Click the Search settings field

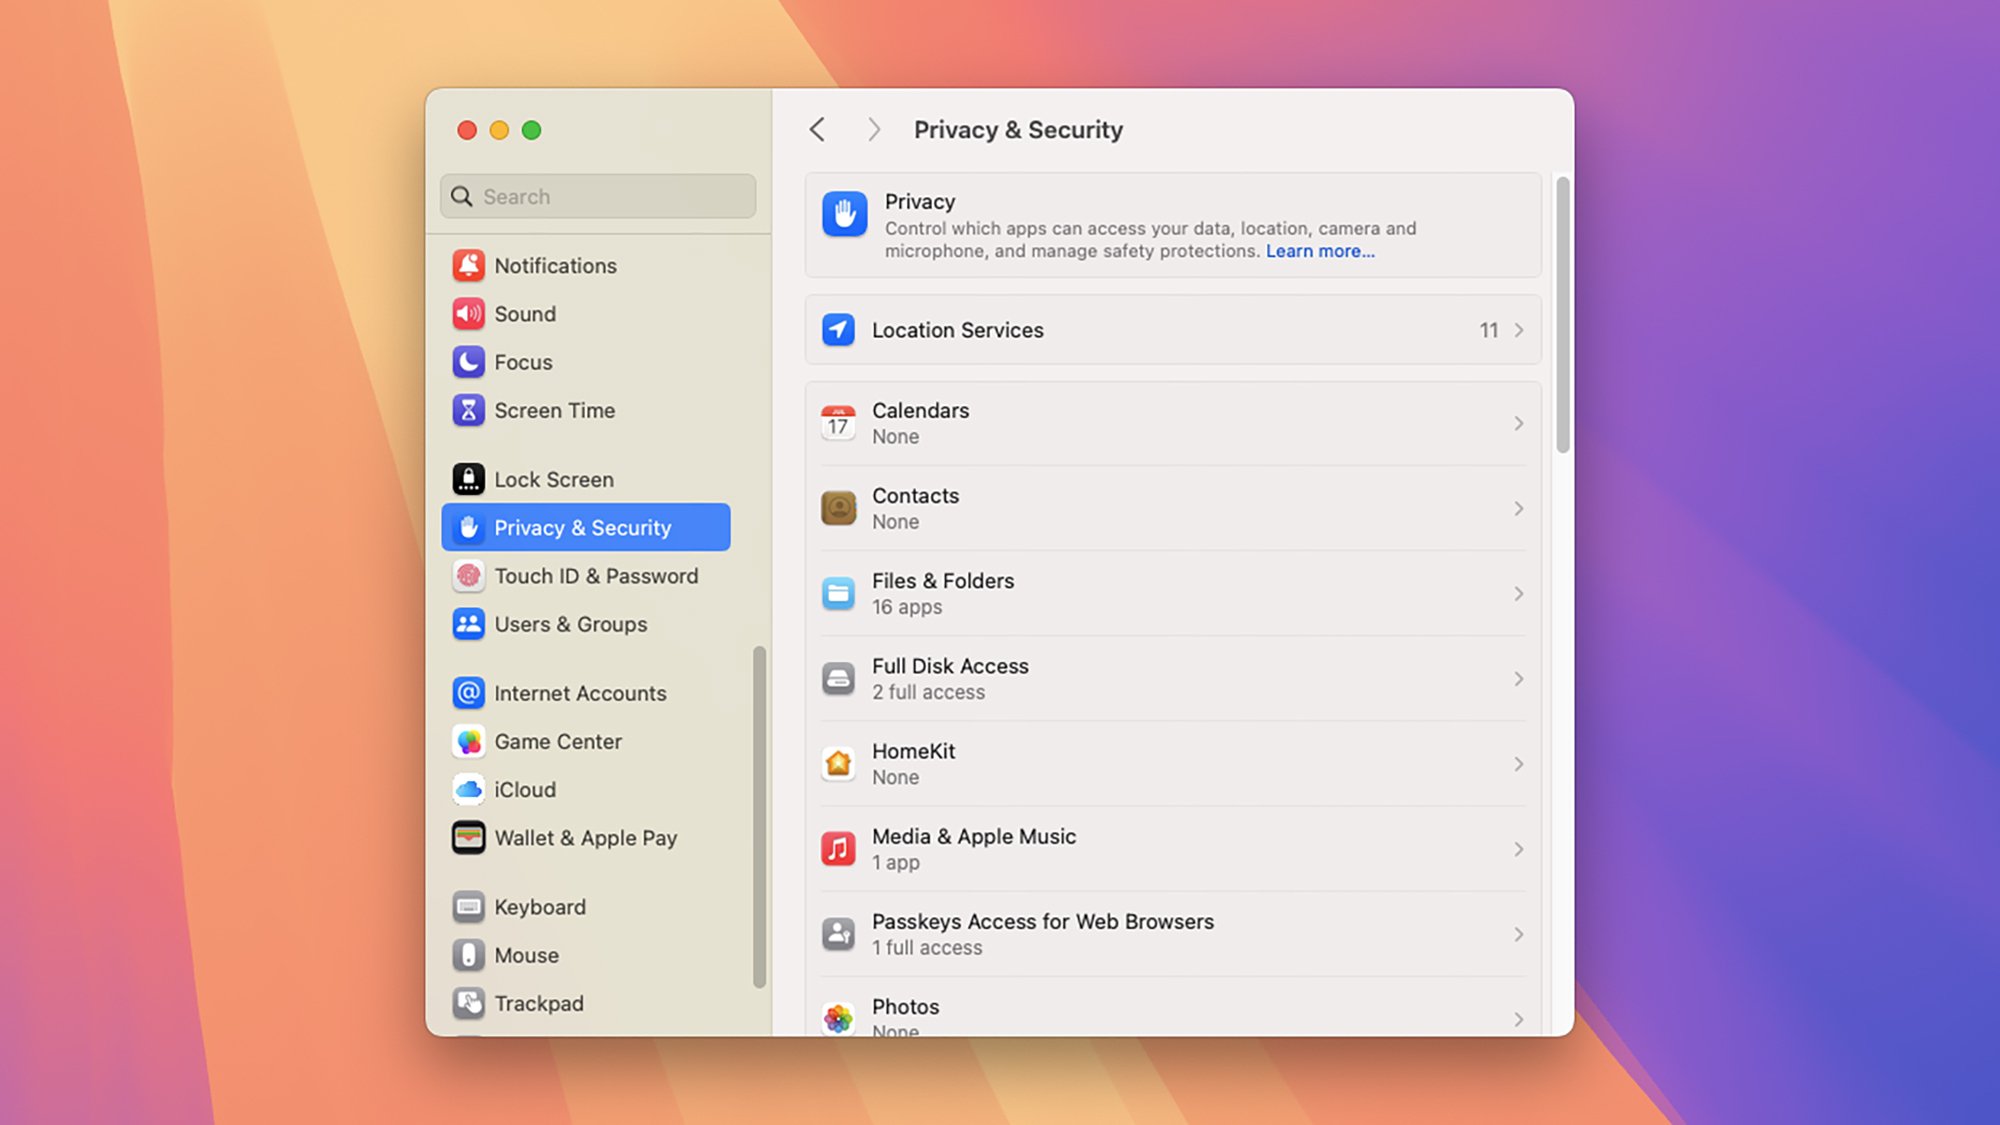coord(598,196)
